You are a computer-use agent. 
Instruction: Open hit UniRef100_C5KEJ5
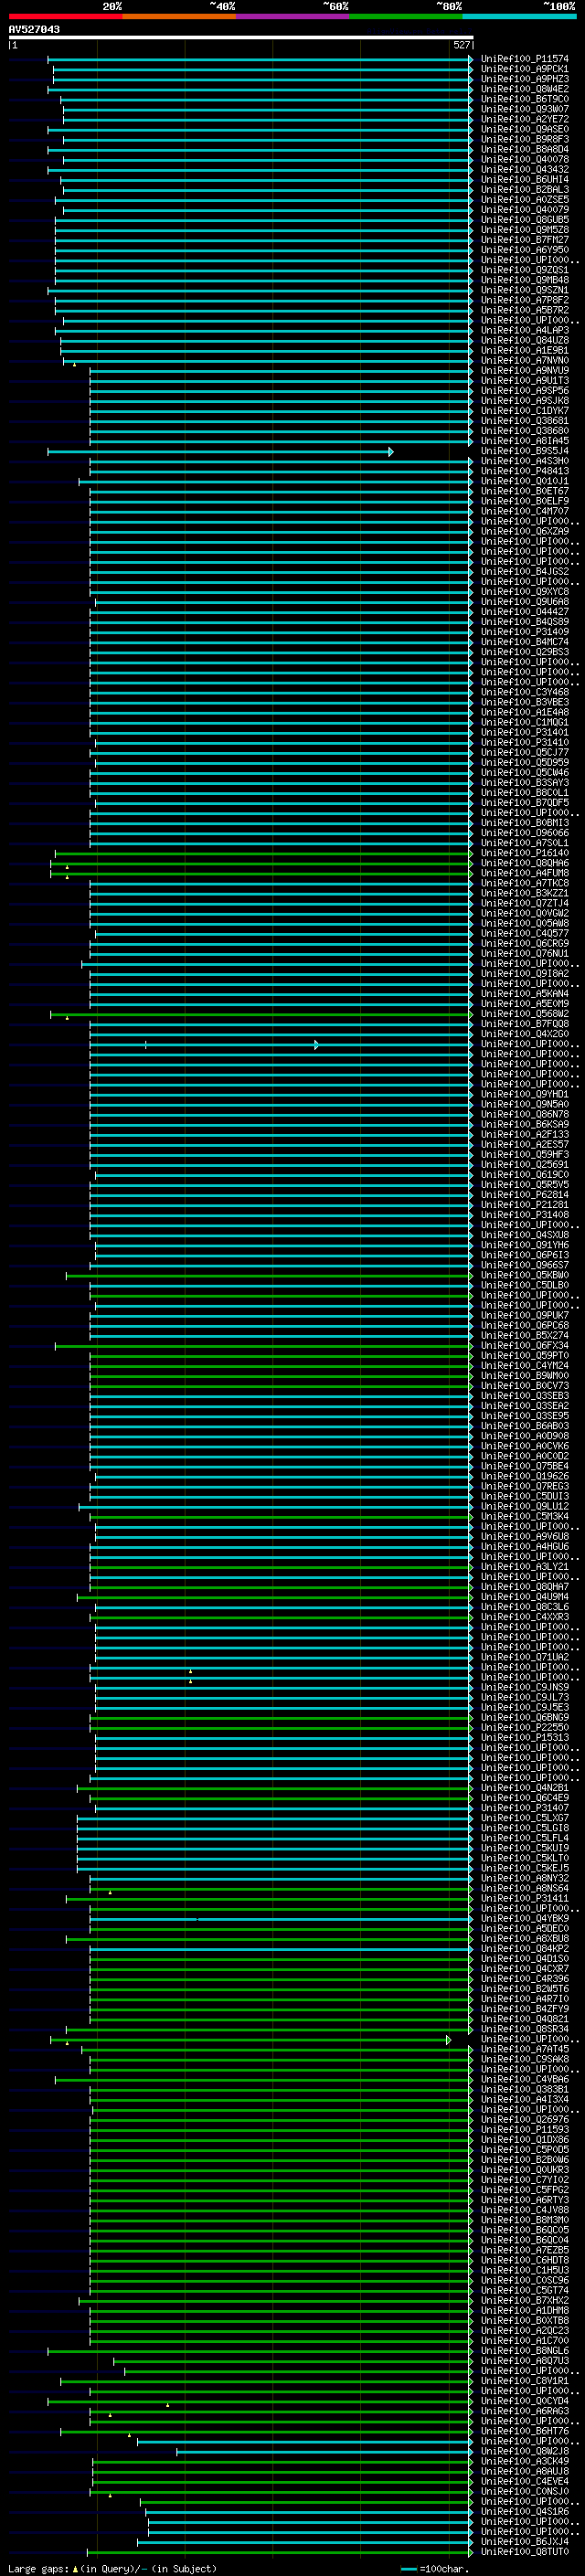[x=525, y=1868]
